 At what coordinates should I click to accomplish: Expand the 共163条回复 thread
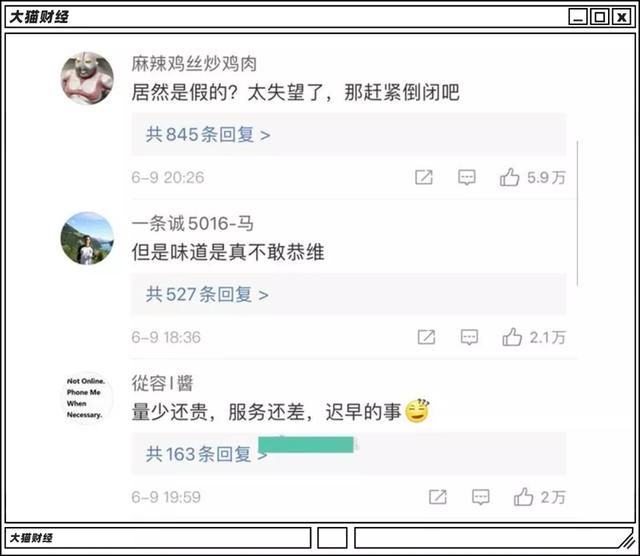[206, 454]
